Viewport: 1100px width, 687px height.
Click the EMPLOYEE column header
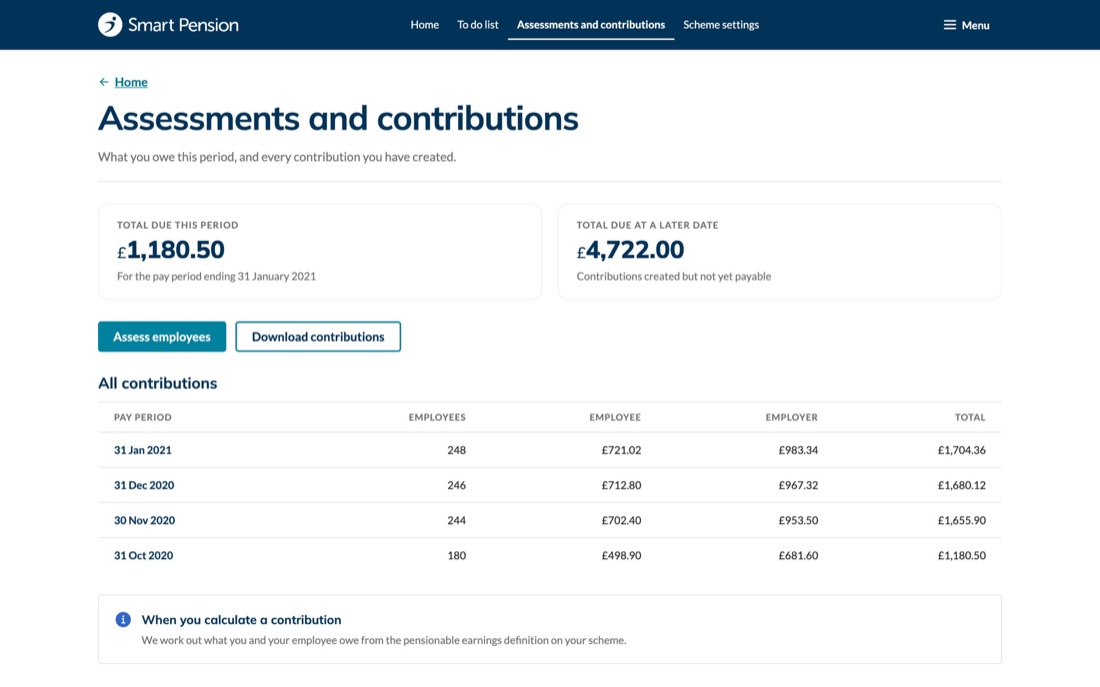pyautogui.click(x=615, y=418)
